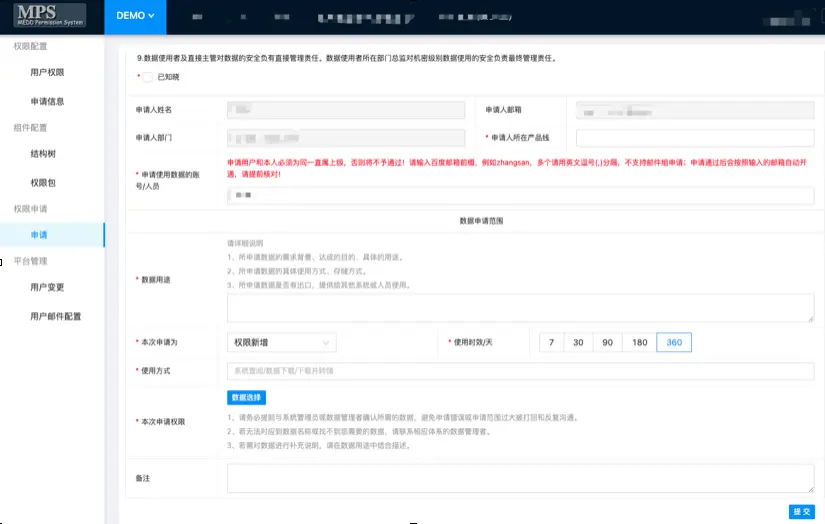Click the 平台管理 section header

31,261
